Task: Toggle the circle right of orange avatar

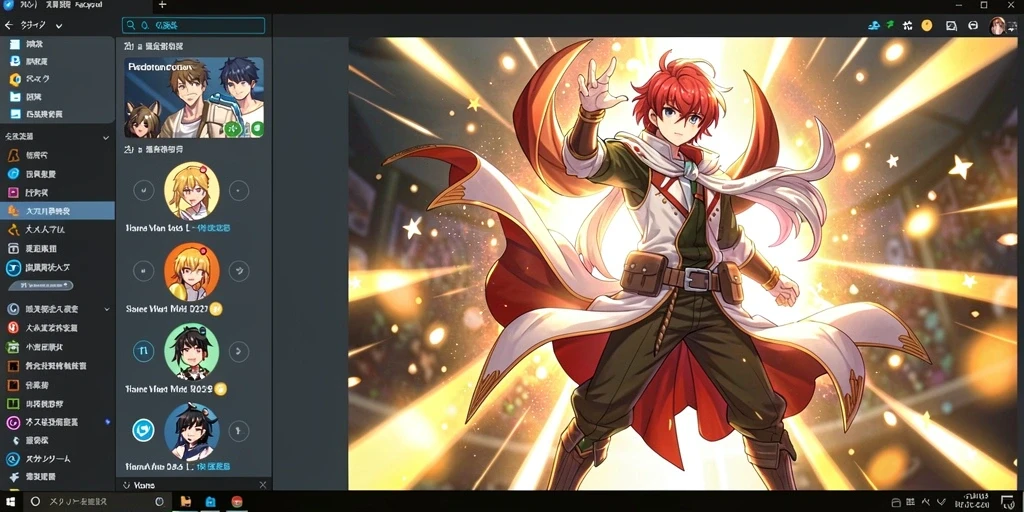Action: [x=239, y=270]
